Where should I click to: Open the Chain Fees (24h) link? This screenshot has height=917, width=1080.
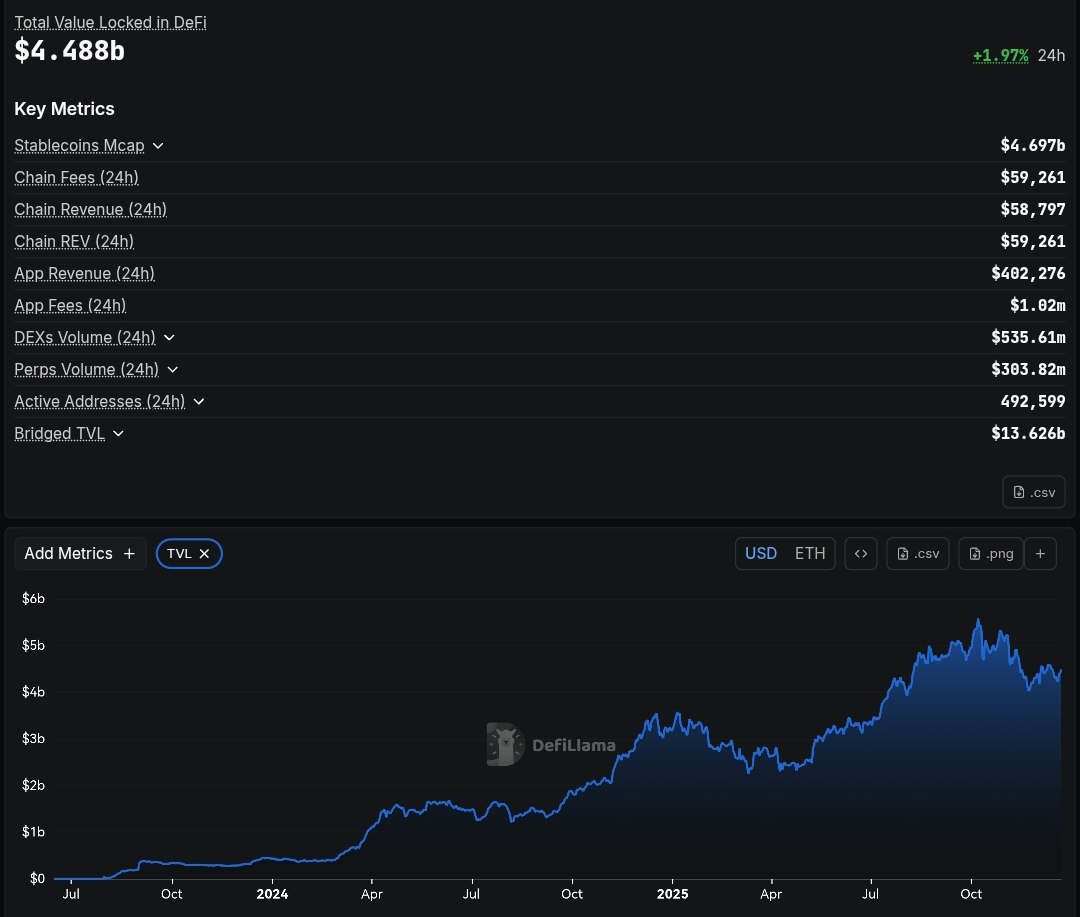pos(76,177)
